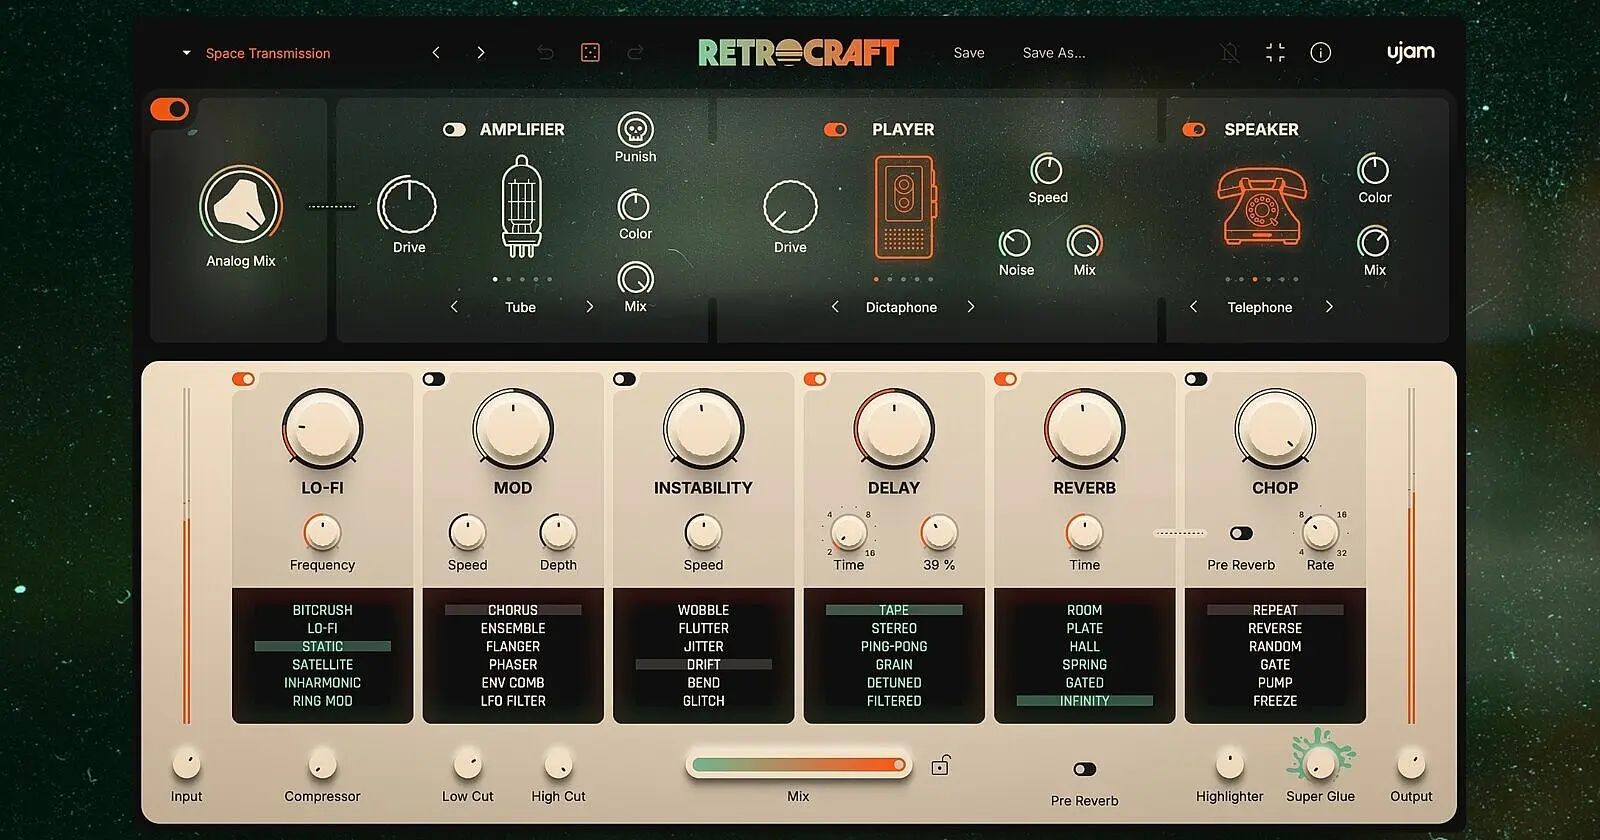Enable the Chop effect toggle
This screenshot has height=840, width=1600.
(1196, 379)
